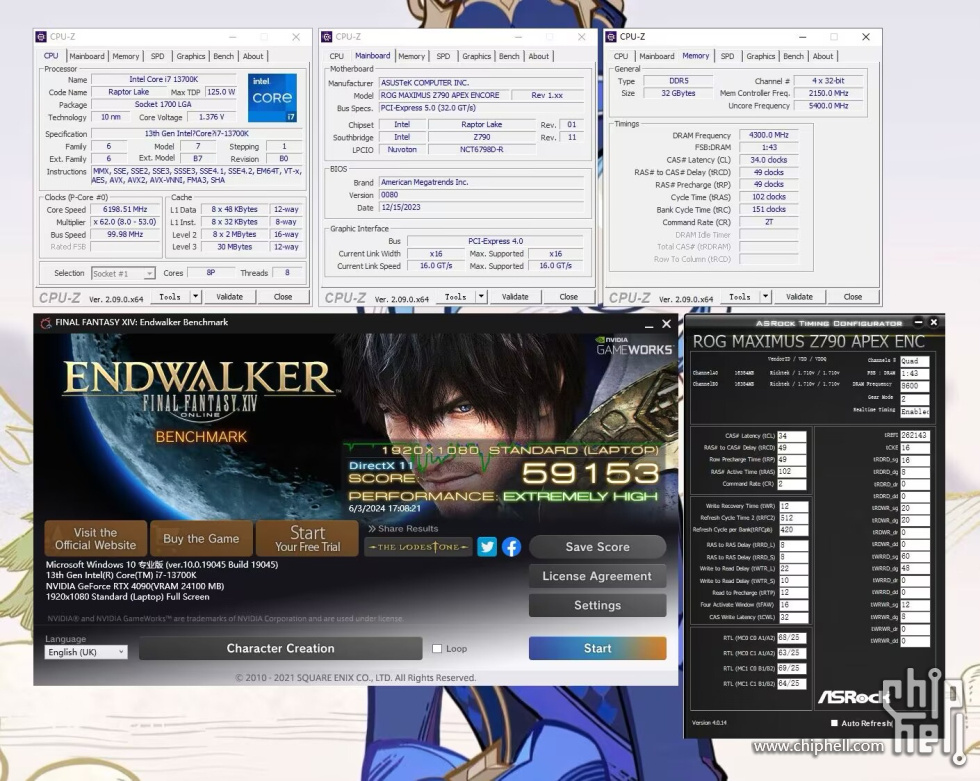Expand Tools dropdown arrow in CPU-Z Mainboard window
Viewport: 980px width, 781px height.
481,297
